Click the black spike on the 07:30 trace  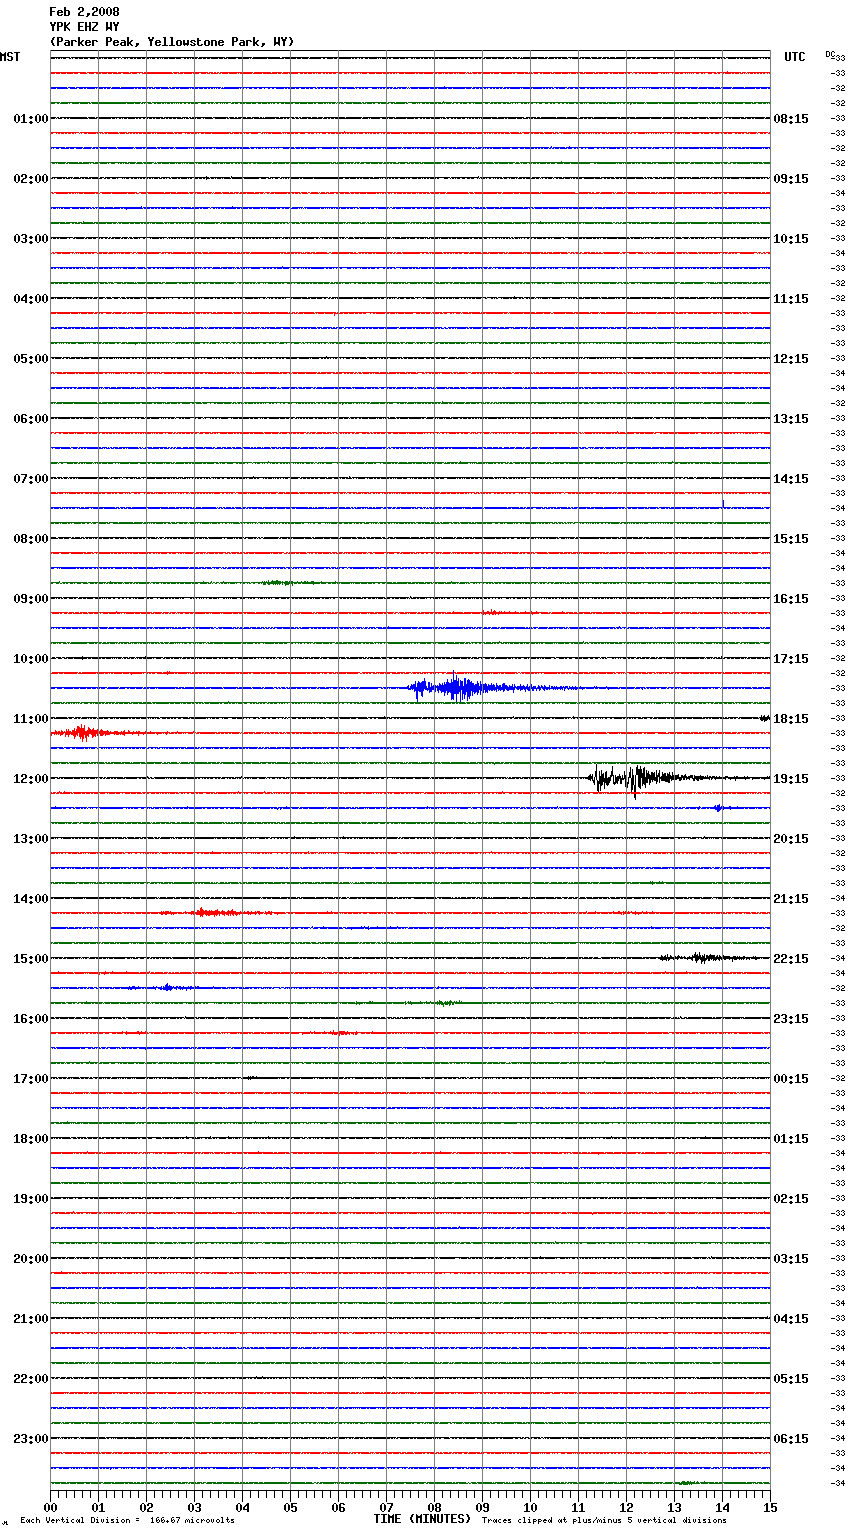723,503
